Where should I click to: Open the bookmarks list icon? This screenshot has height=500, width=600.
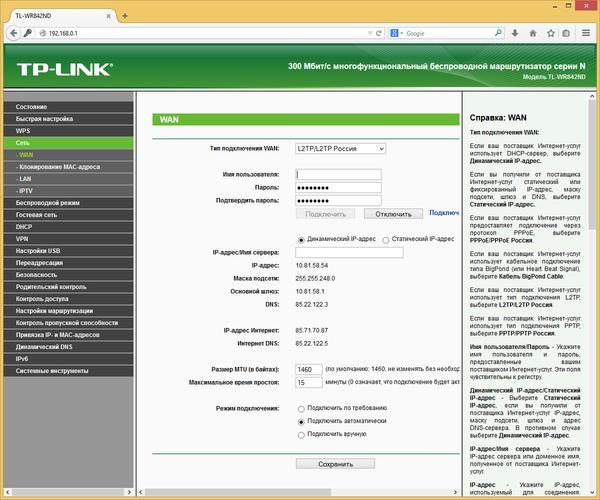(566, 33)
